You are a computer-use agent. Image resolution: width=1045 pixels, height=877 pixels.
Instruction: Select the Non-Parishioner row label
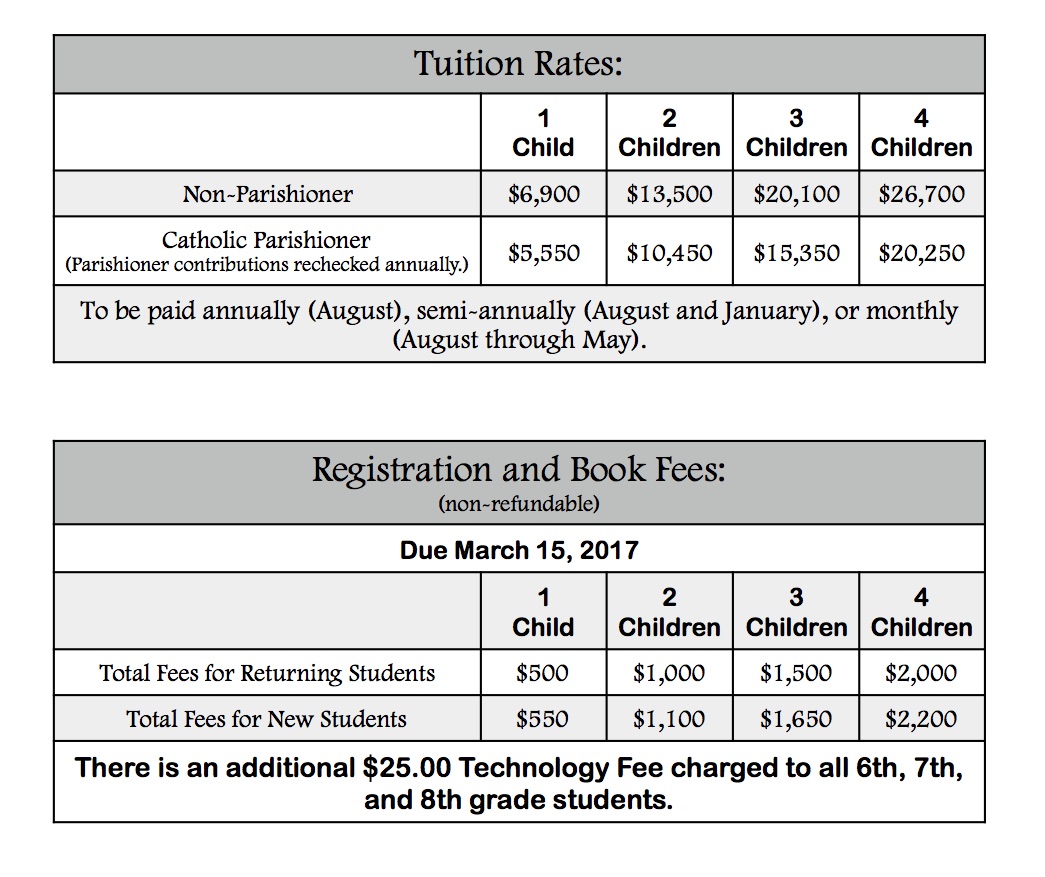click(267, 194)
